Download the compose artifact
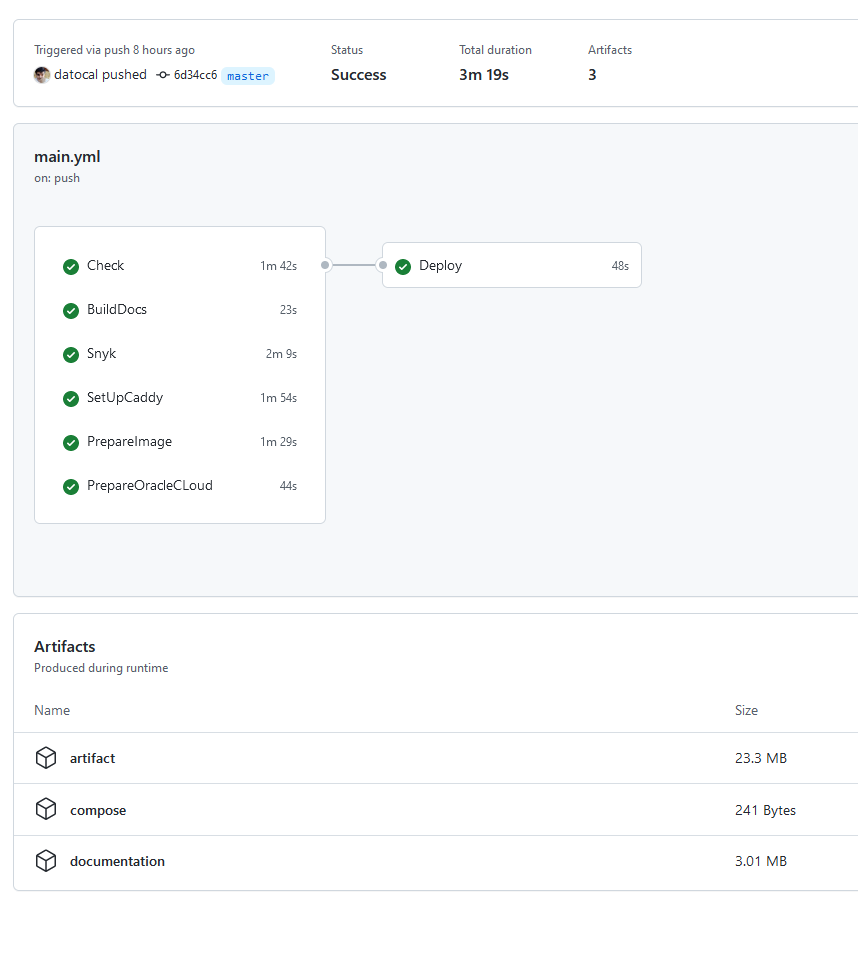The image size is (858, 959). coord(98,810)
